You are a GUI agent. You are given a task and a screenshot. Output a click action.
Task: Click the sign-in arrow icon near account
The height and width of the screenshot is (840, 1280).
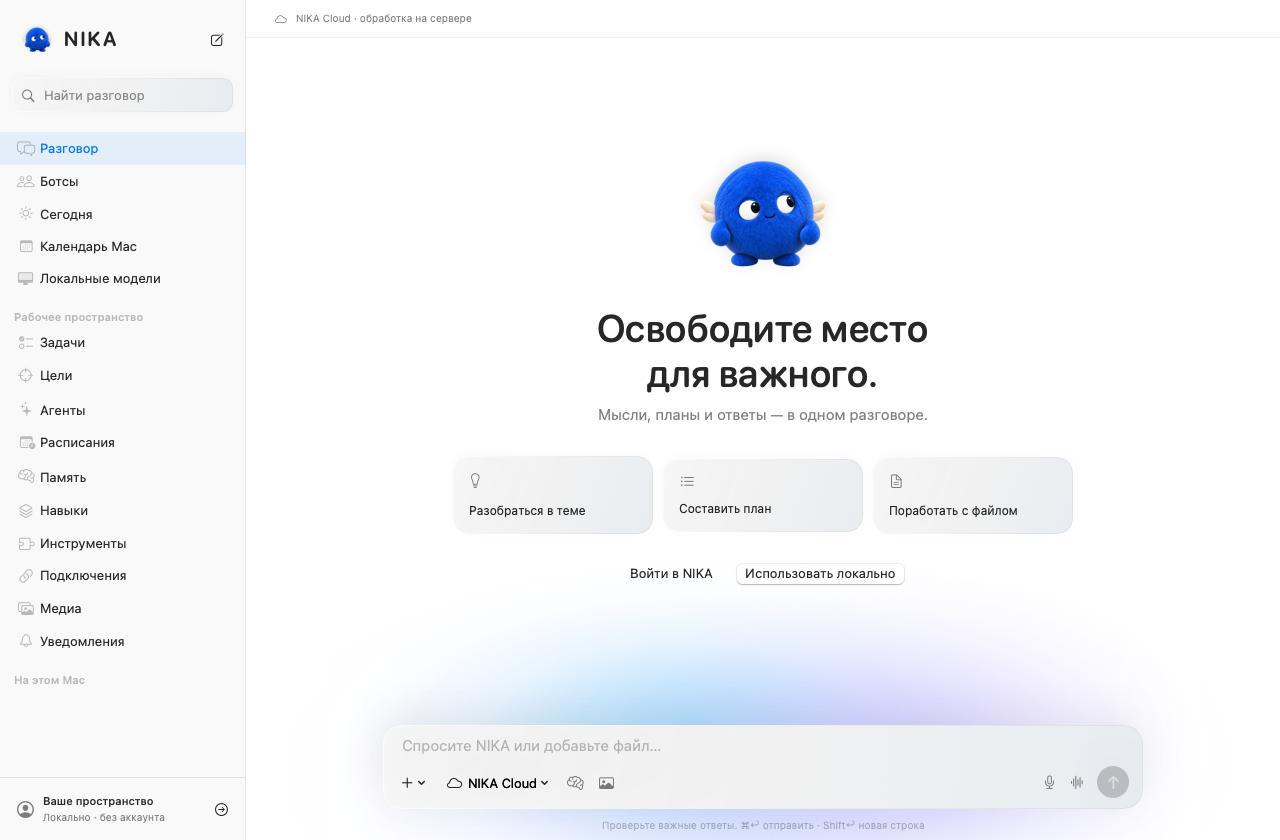(x=222, y=809)
